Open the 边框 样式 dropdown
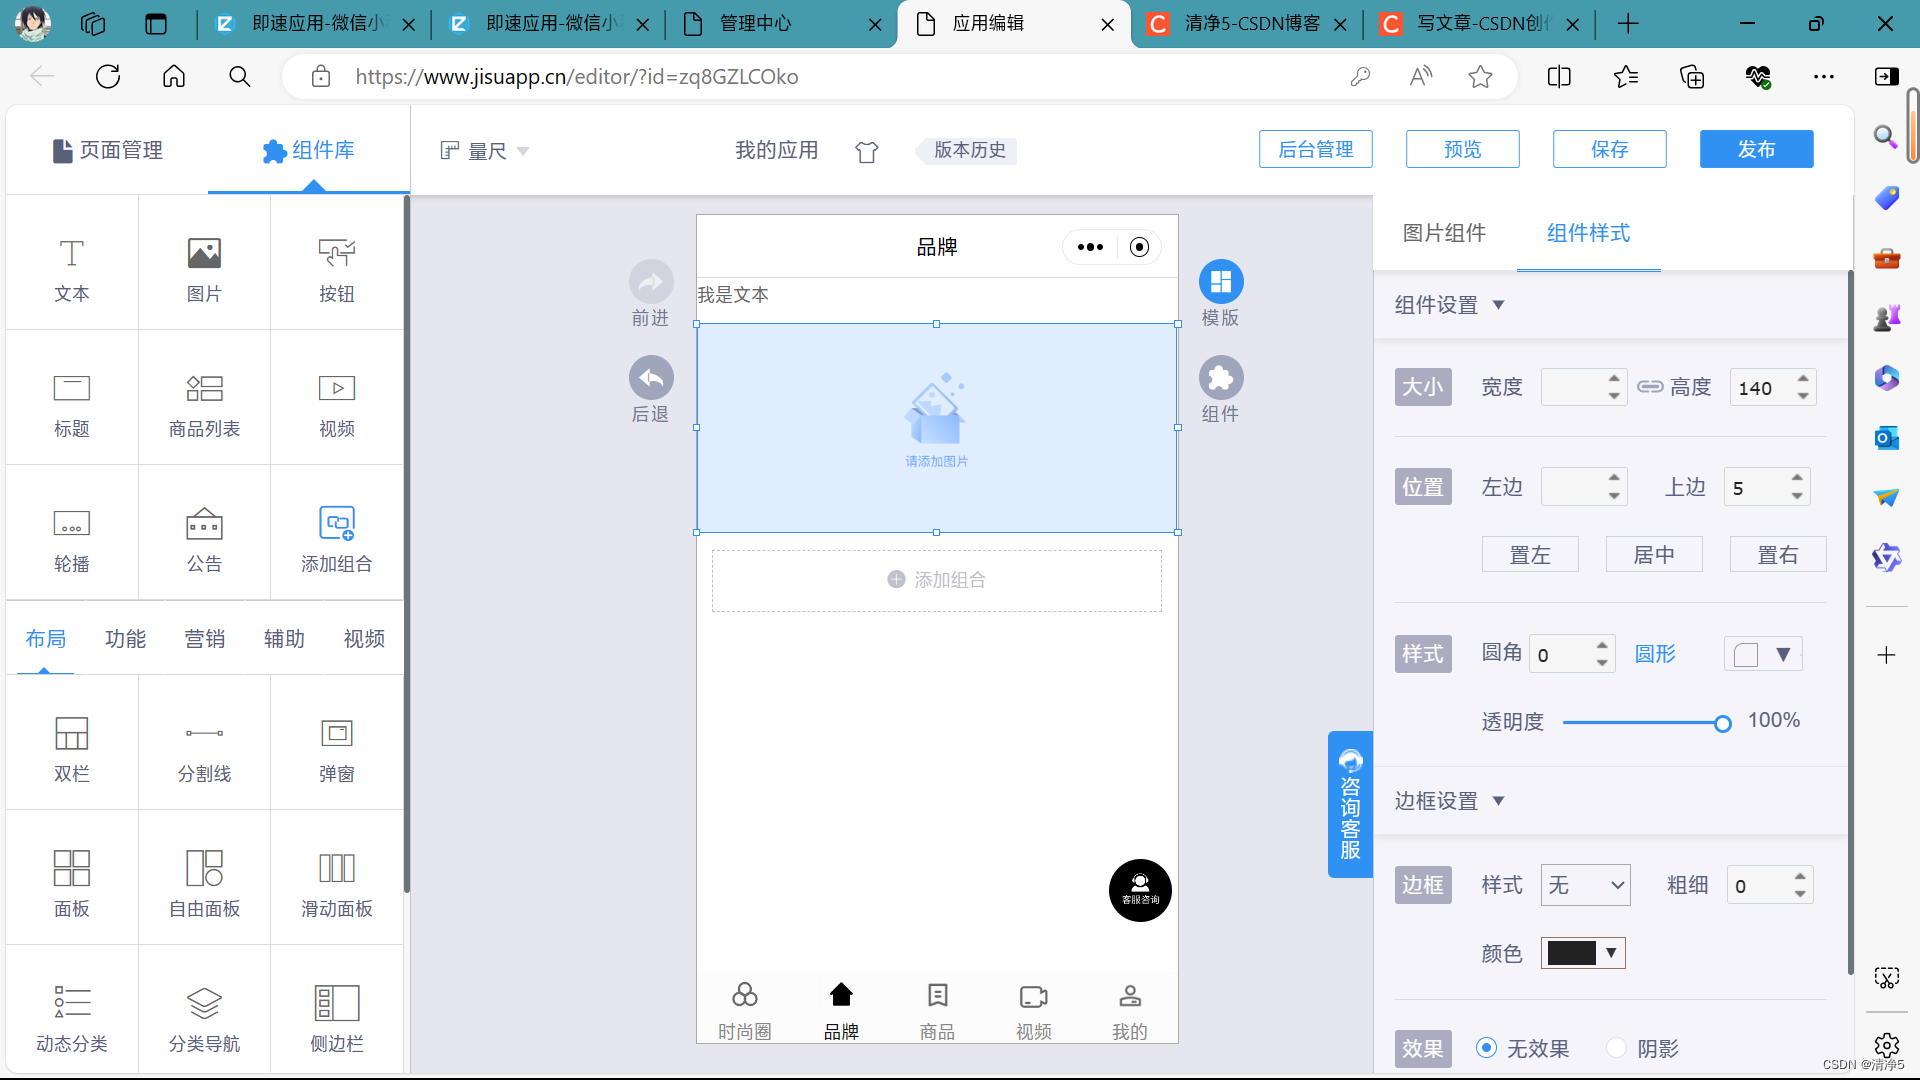 1585,885
